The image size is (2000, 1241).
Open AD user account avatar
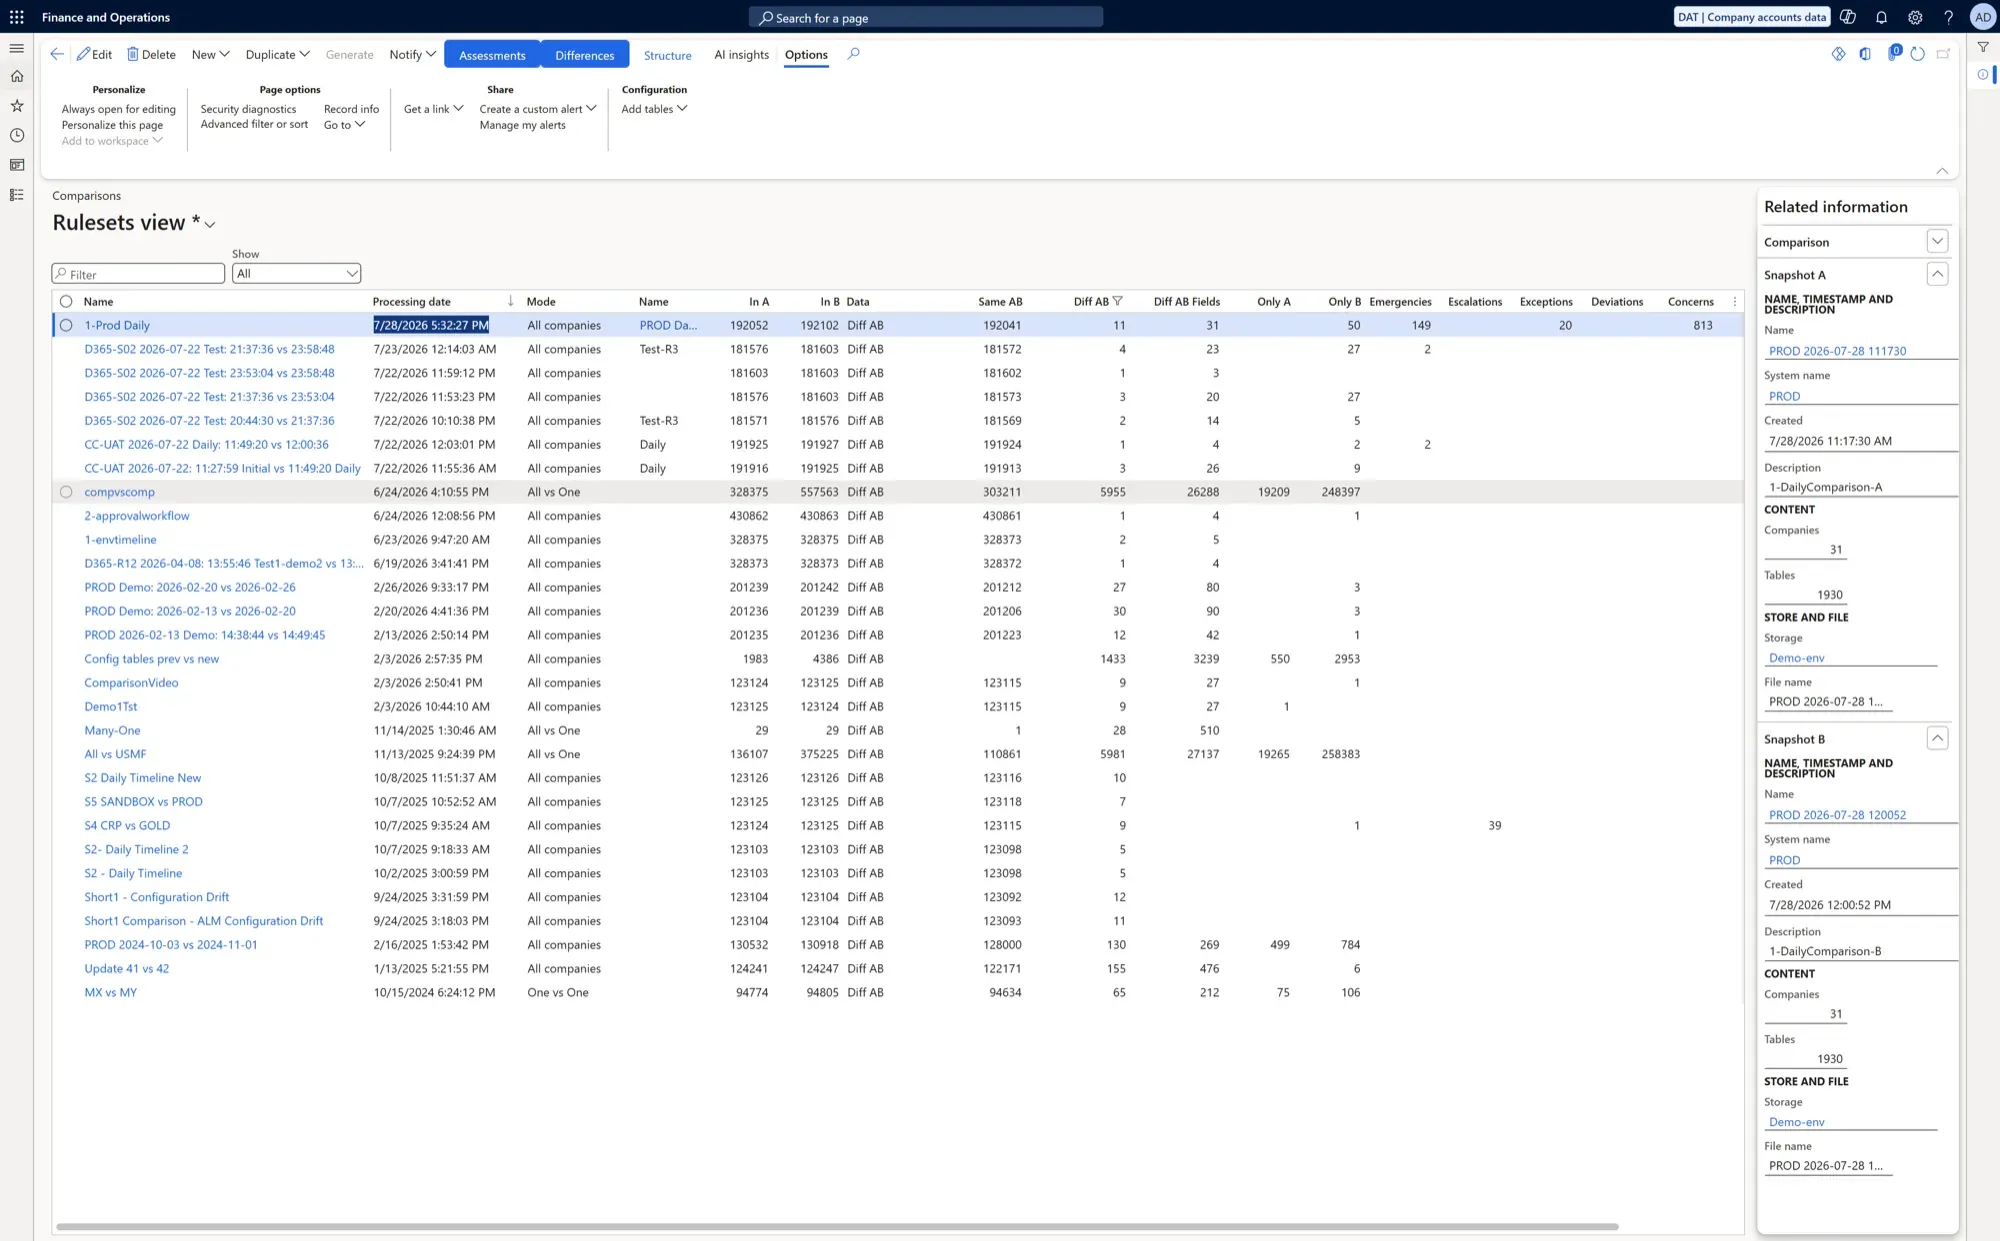1982,17
